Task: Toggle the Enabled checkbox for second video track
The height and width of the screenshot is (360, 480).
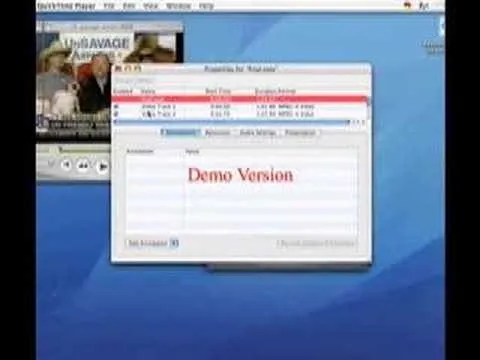Action: click(x=116, y=114)
